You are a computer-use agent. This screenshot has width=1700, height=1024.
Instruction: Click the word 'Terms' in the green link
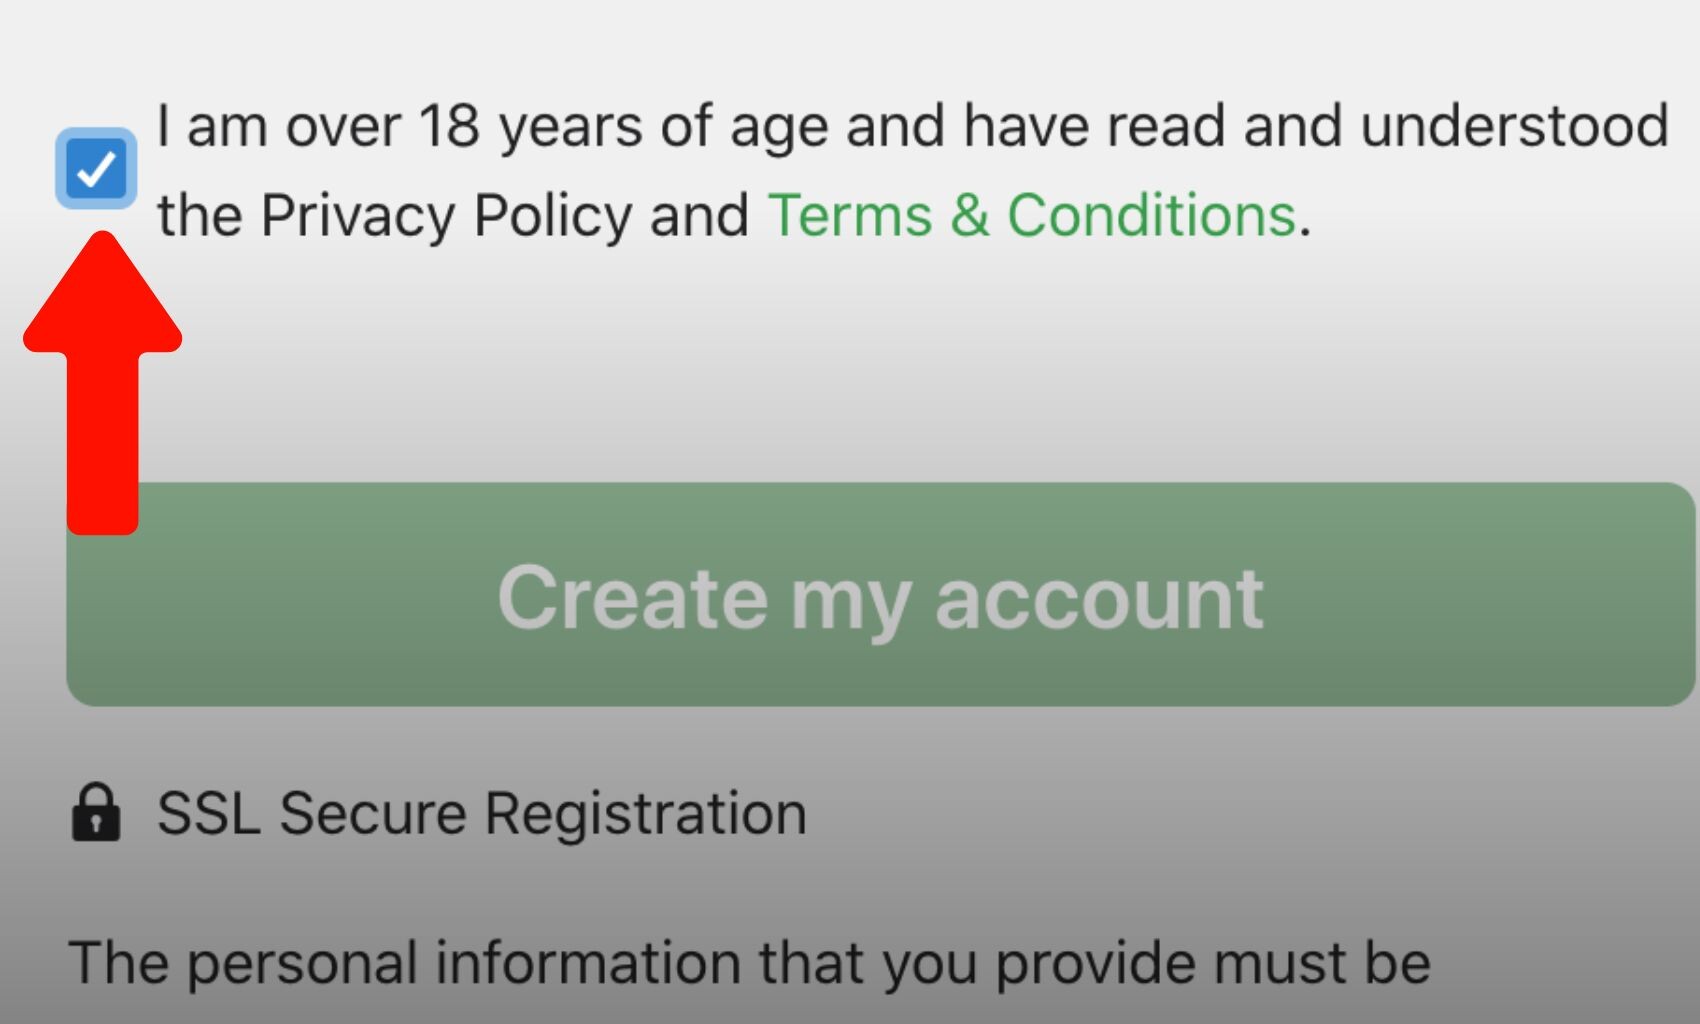tap(850, 215)
